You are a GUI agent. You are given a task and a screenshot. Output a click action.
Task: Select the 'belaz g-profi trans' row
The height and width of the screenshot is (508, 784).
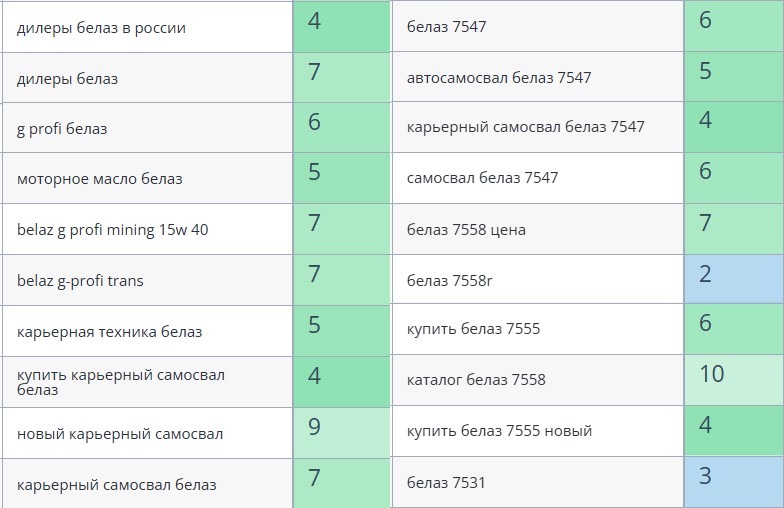(80, 281)
